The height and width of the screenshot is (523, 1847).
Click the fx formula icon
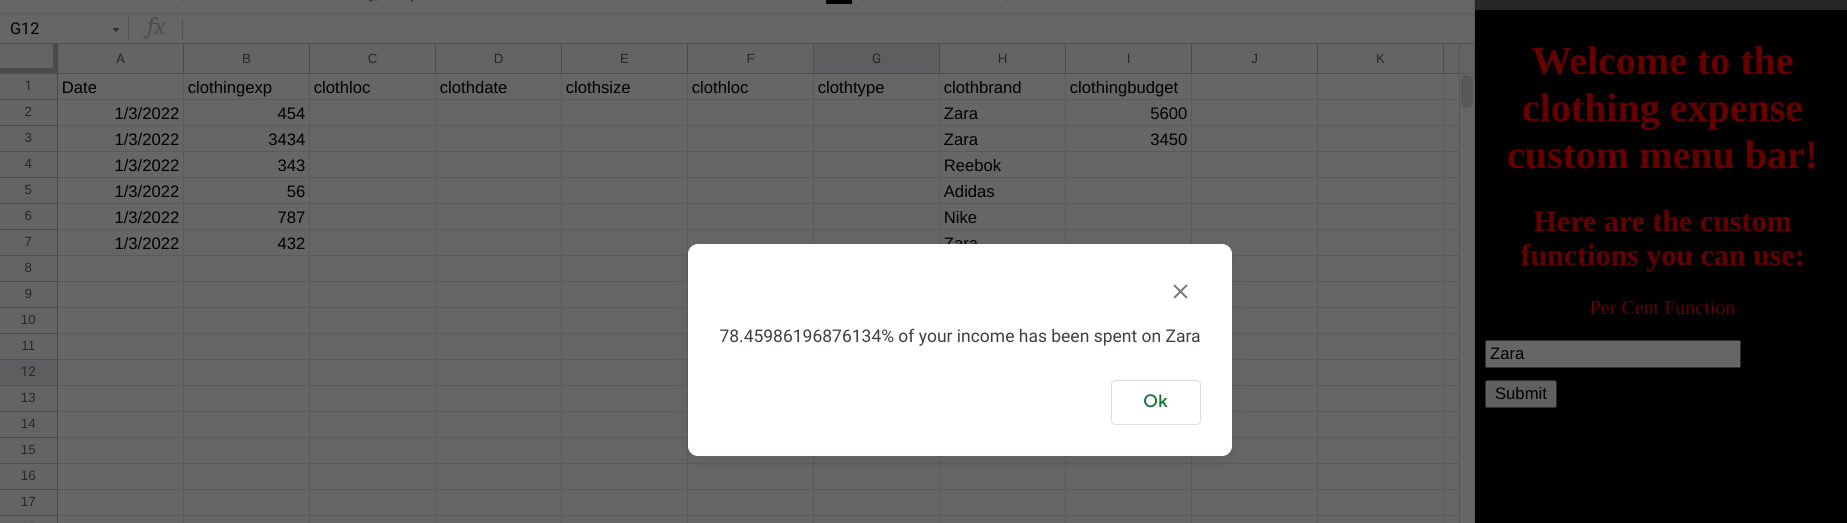[x=154, y=28]
